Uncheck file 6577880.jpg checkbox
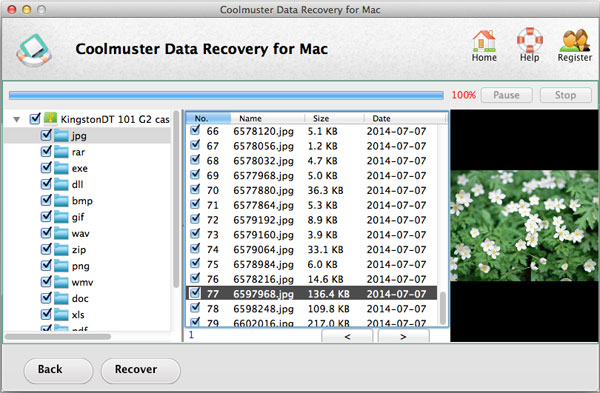 [x=195, y=189]
